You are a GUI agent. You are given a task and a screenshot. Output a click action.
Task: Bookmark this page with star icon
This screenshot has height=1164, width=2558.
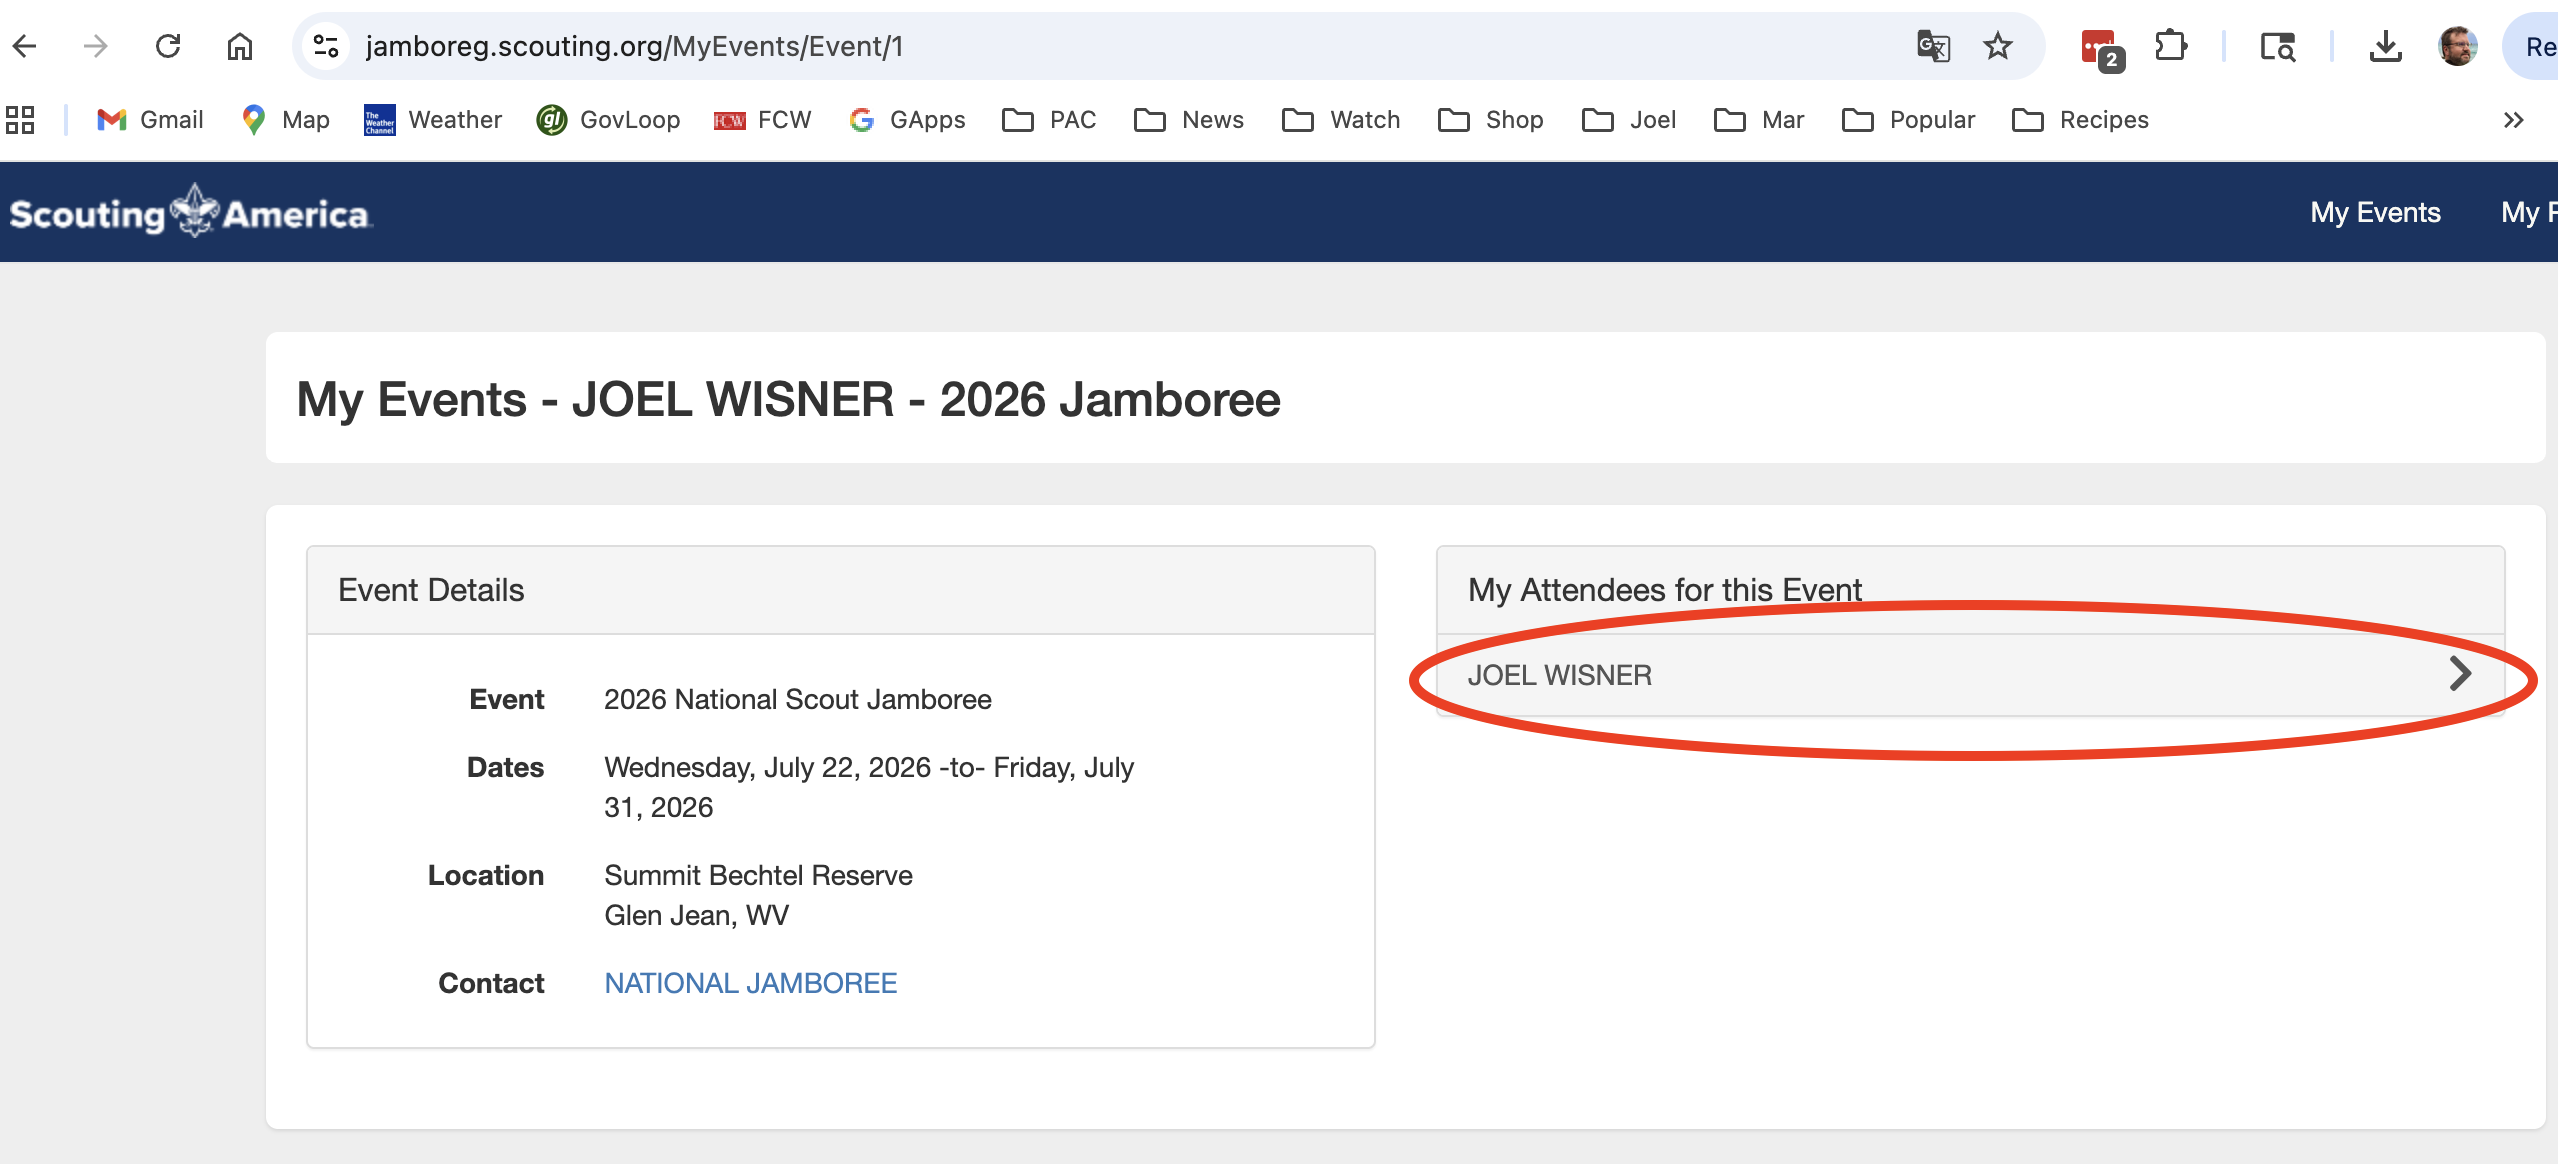tap(1997, 46)
